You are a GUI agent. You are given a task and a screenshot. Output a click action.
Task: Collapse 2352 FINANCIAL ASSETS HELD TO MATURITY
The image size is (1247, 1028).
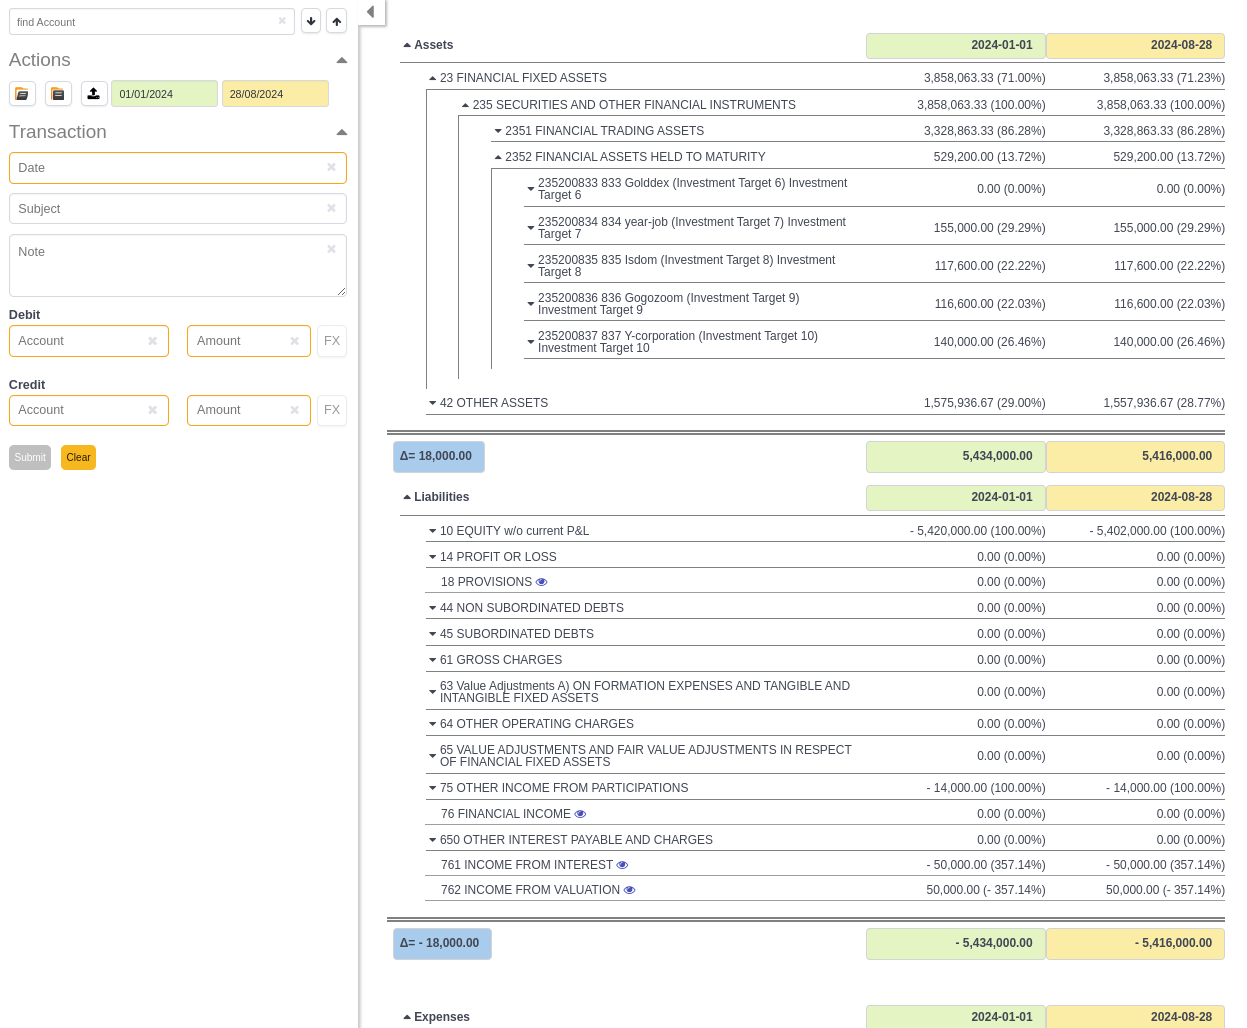coord(498,157)
